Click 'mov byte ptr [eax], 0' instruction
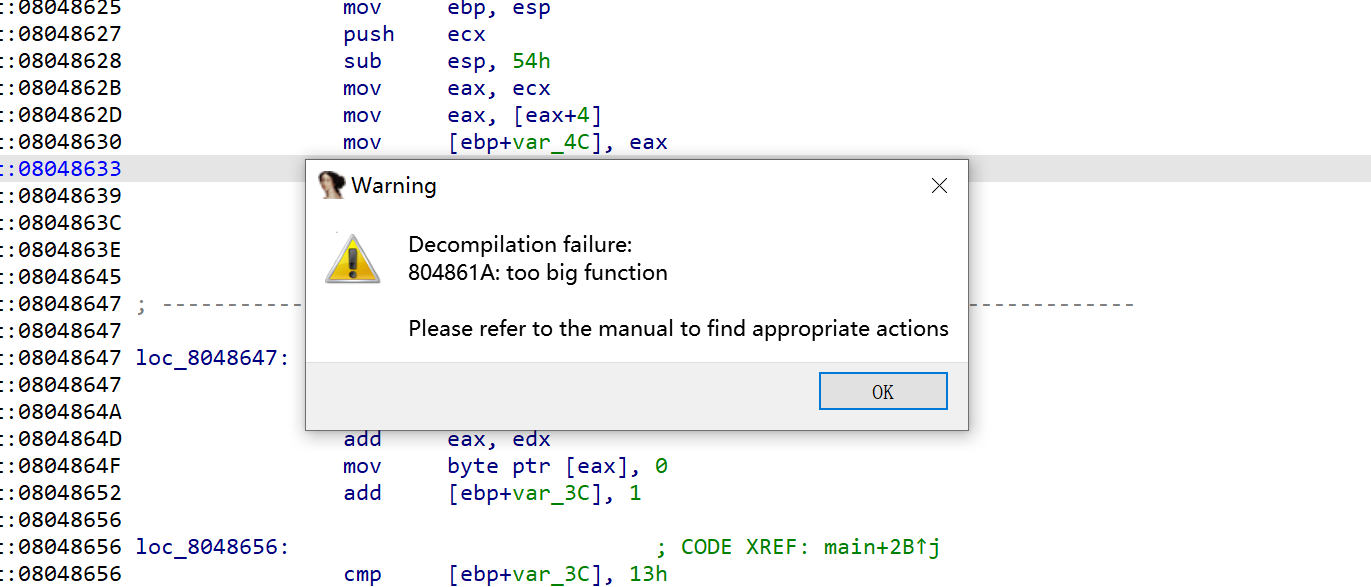This screenshot has width=1371, height=587. 505,466
